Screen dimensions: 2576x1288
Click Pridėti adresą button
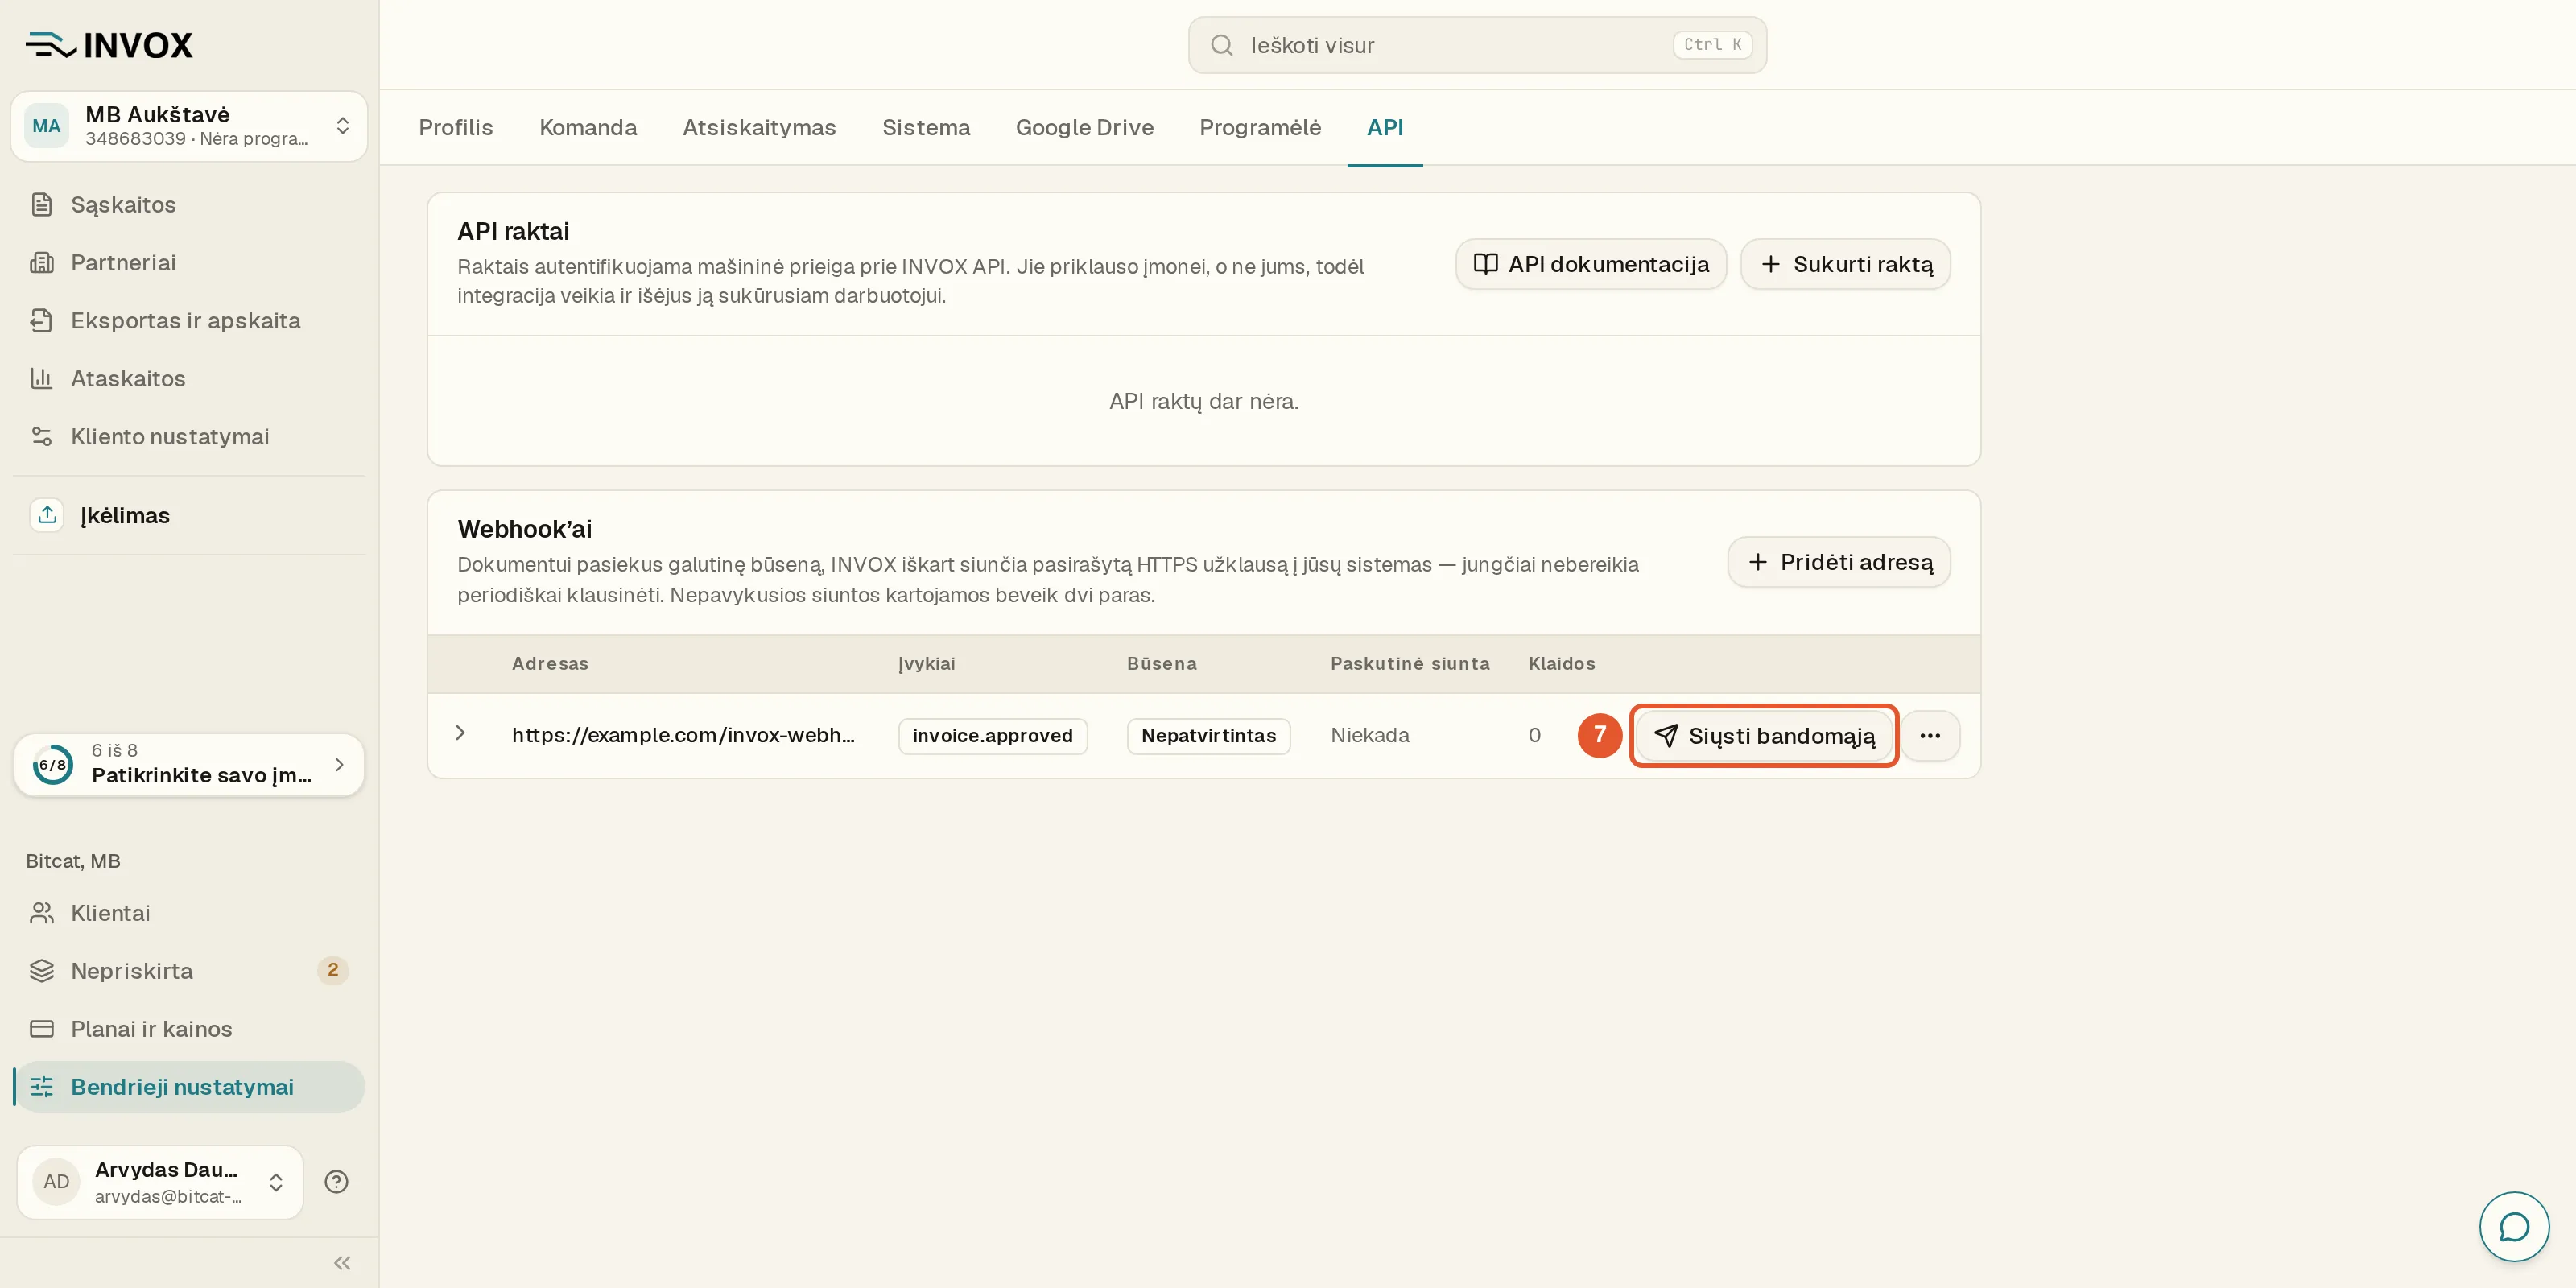click(x=1839, y=562)
